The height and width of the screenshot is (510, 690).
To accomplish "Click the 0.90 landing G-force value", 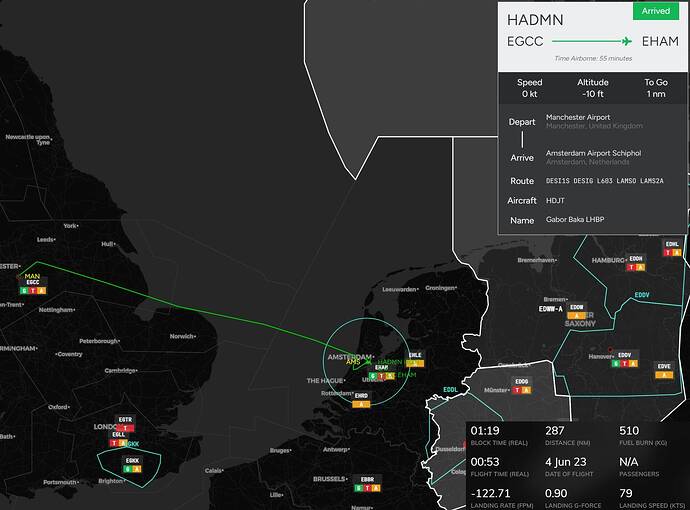I will (556, 493).
